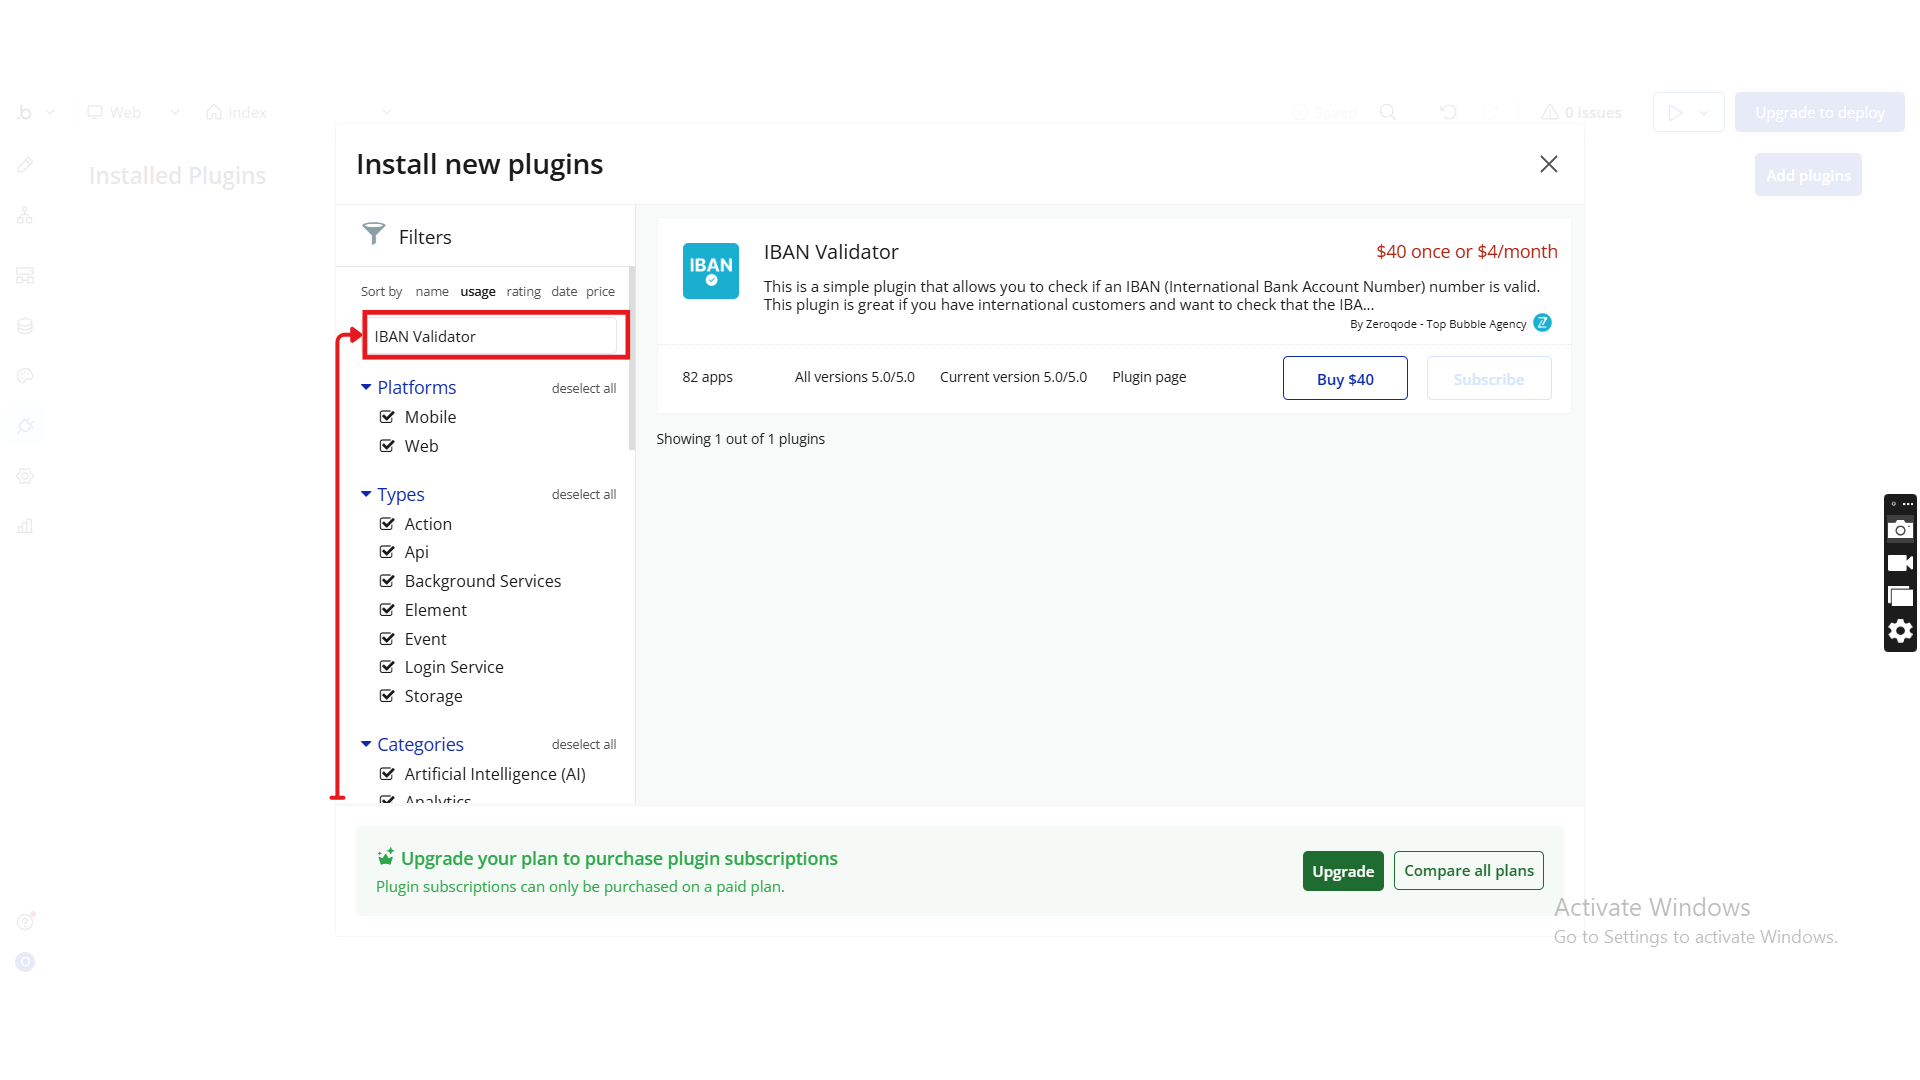Uncheck the Mobile platform checkbox

pyautogui.click(x=387, y=417)
